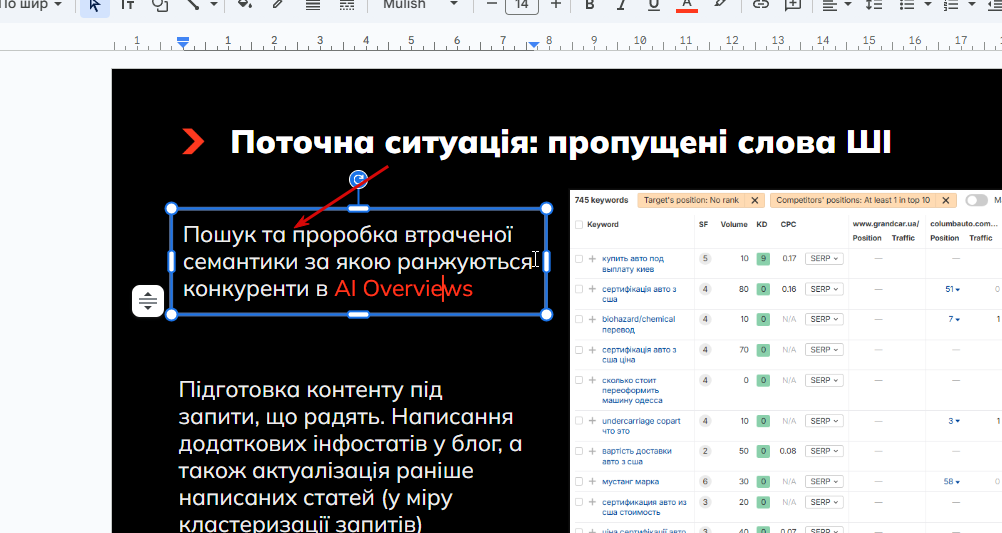
Task: Toggle the switch next to Competitors' positions filter
Action: pyautogui.click(x=976, y=200)
